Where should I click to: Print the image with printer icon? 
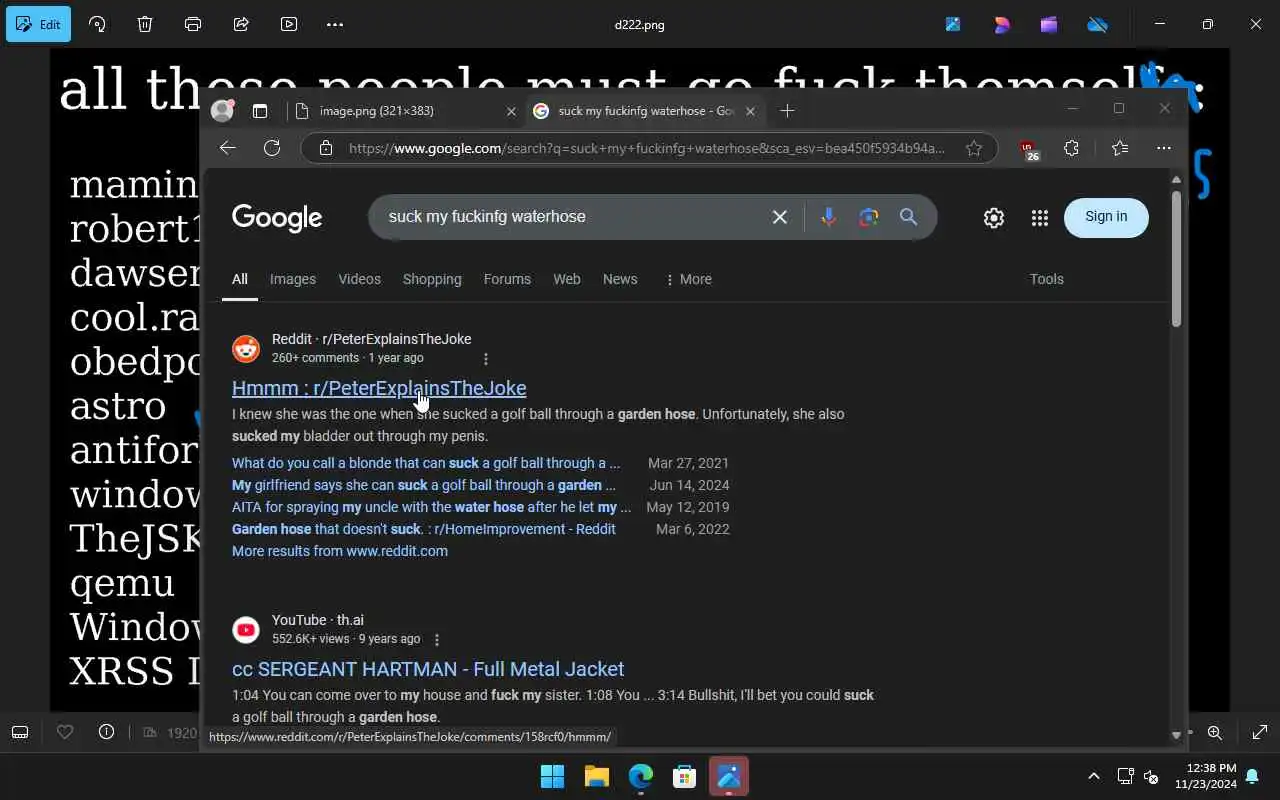coord(193,24)
